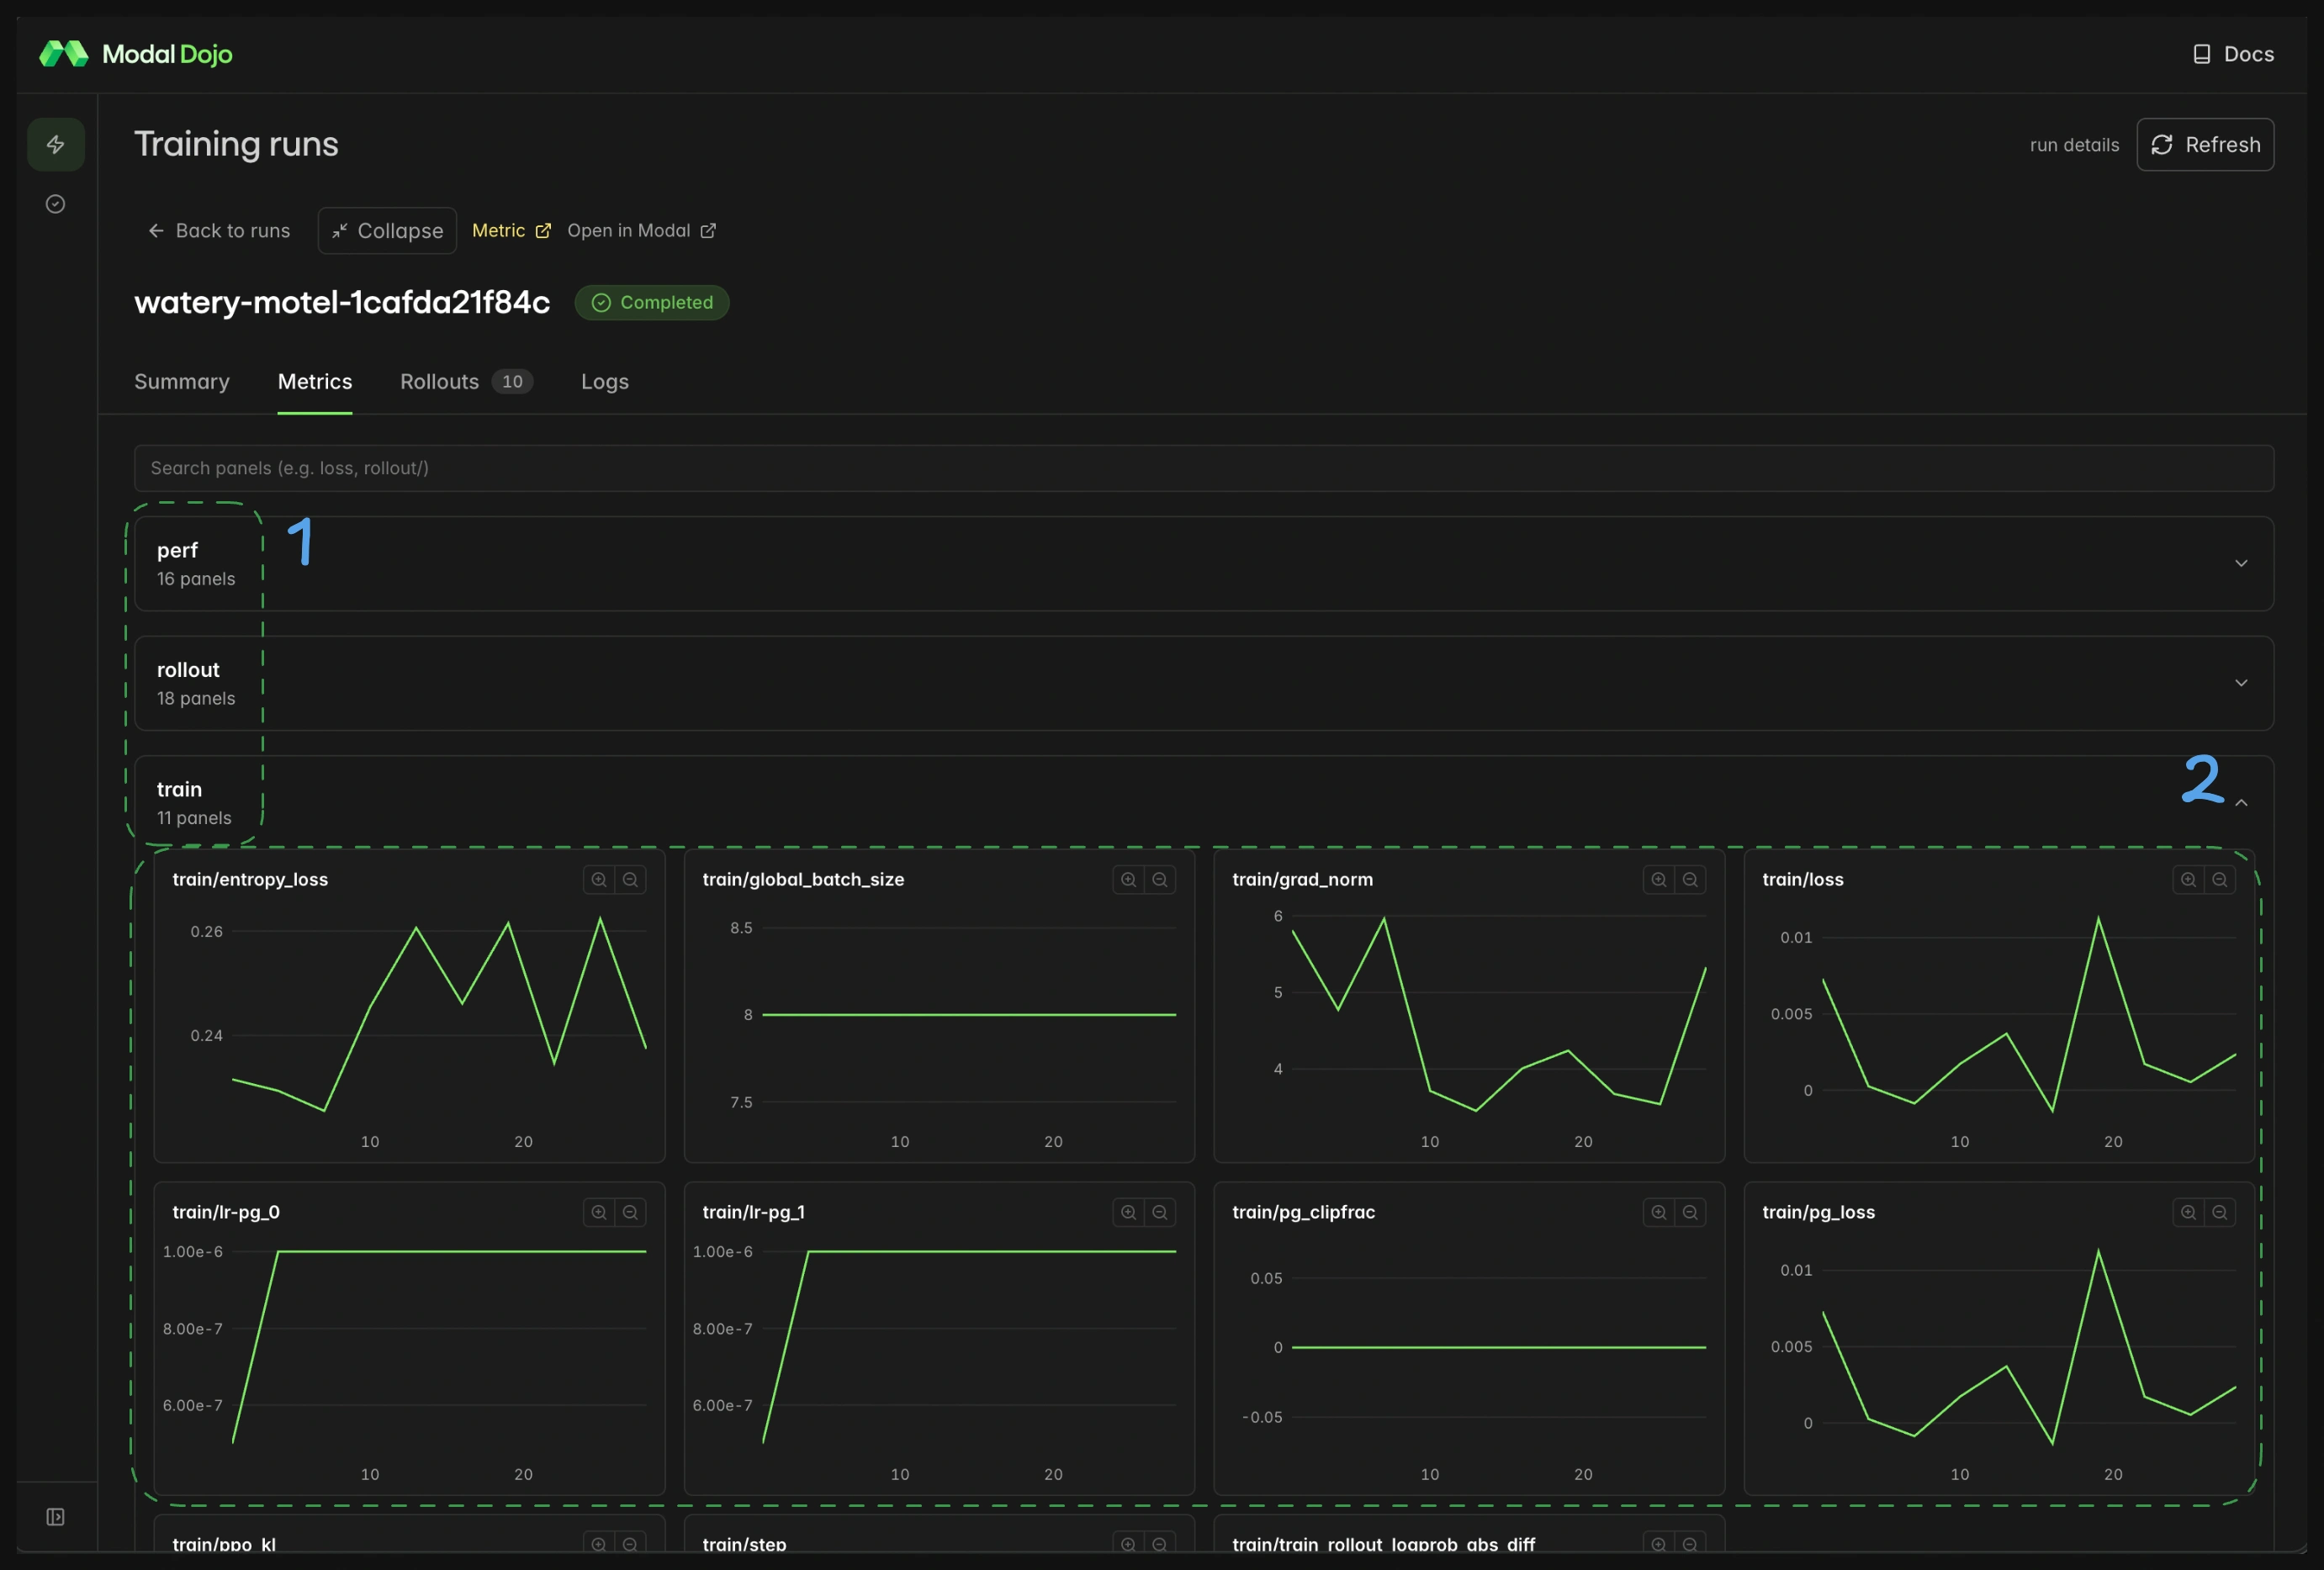Zoom out on train/lr-pg_0 chart
This screenshot has height=1570, width=2324.
click(x=630, y=1212)
